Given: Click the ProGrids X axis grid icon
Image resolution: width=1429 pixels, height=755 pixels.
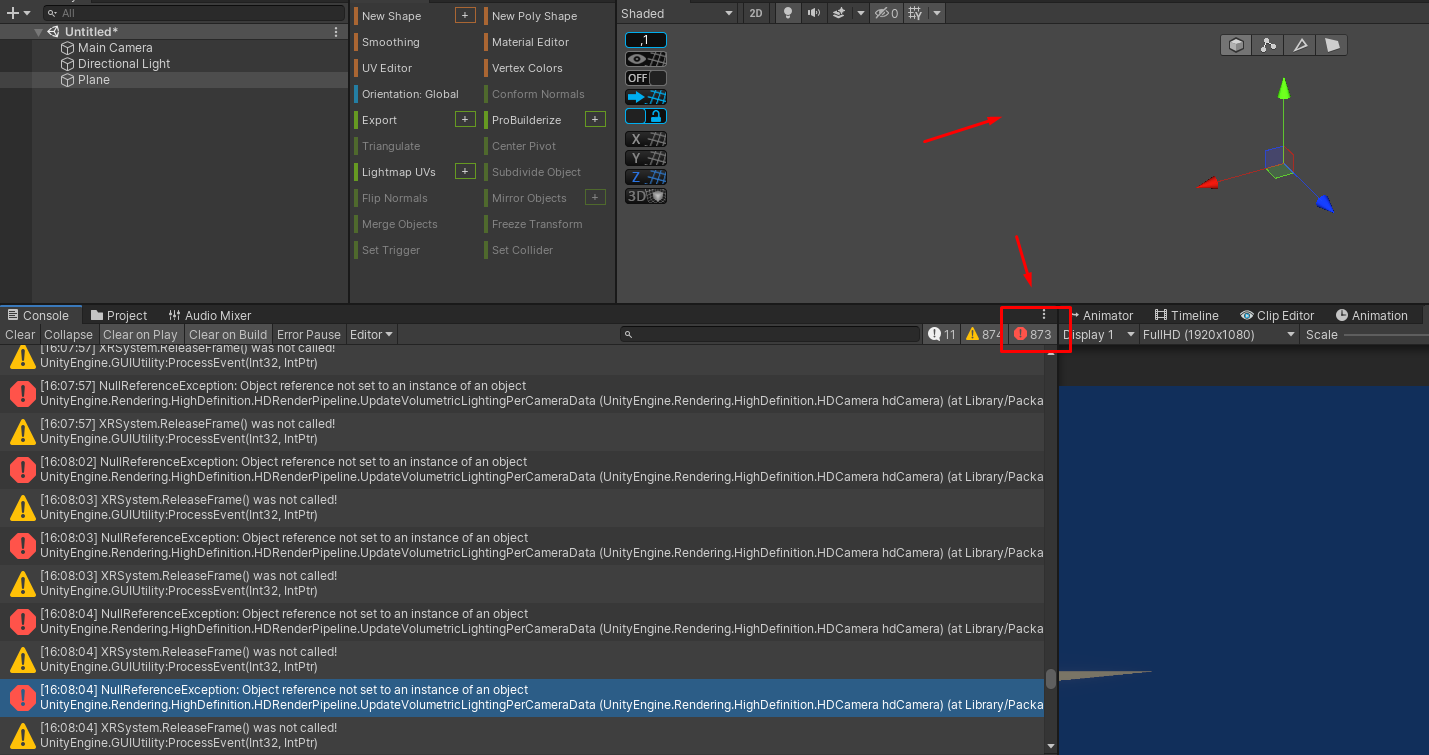Looking at the screenshot, I should click(x=646, y=139).
